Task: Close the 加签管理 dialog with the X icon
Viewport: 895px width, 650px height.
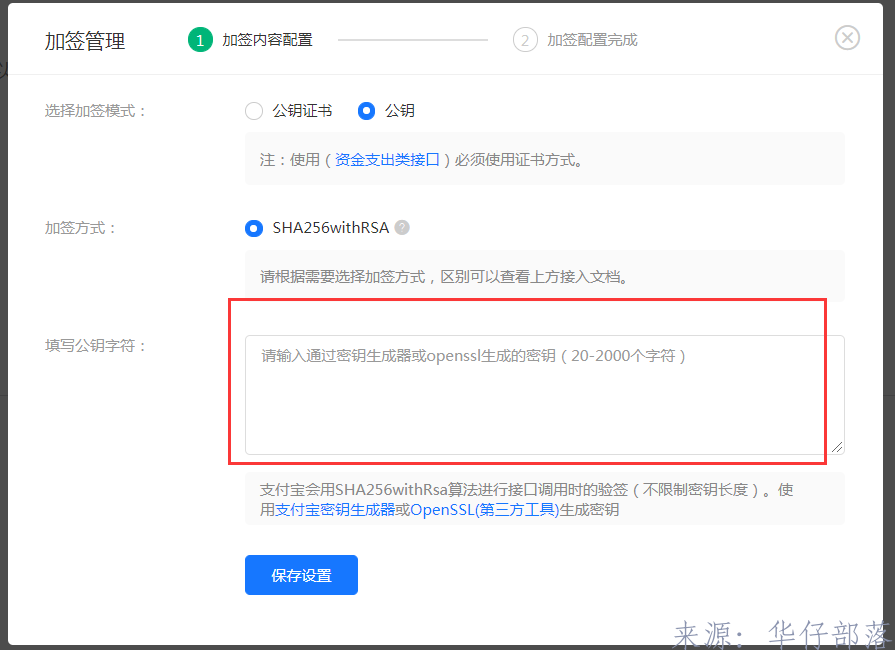Action: click(x=847, y=38)
